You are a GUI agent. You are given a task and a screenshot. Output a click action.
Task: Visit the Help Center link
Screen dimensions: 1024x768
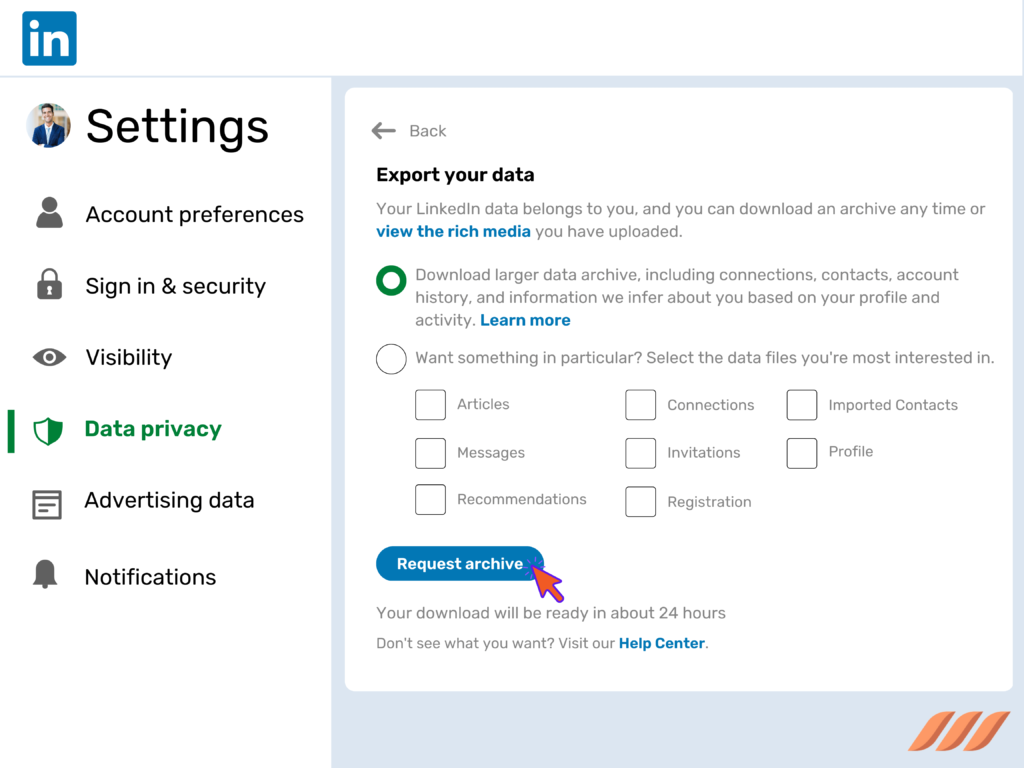point(662,643)
